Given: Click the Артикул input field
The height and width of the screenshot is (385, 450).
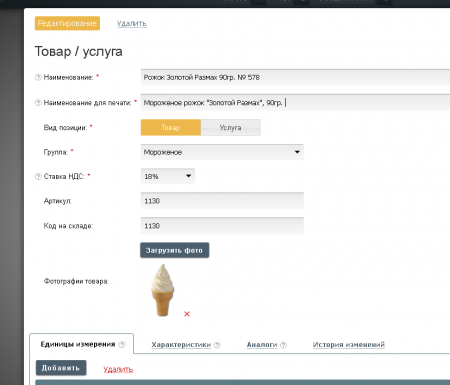Looking at the screenshot, I should [222, 201].
